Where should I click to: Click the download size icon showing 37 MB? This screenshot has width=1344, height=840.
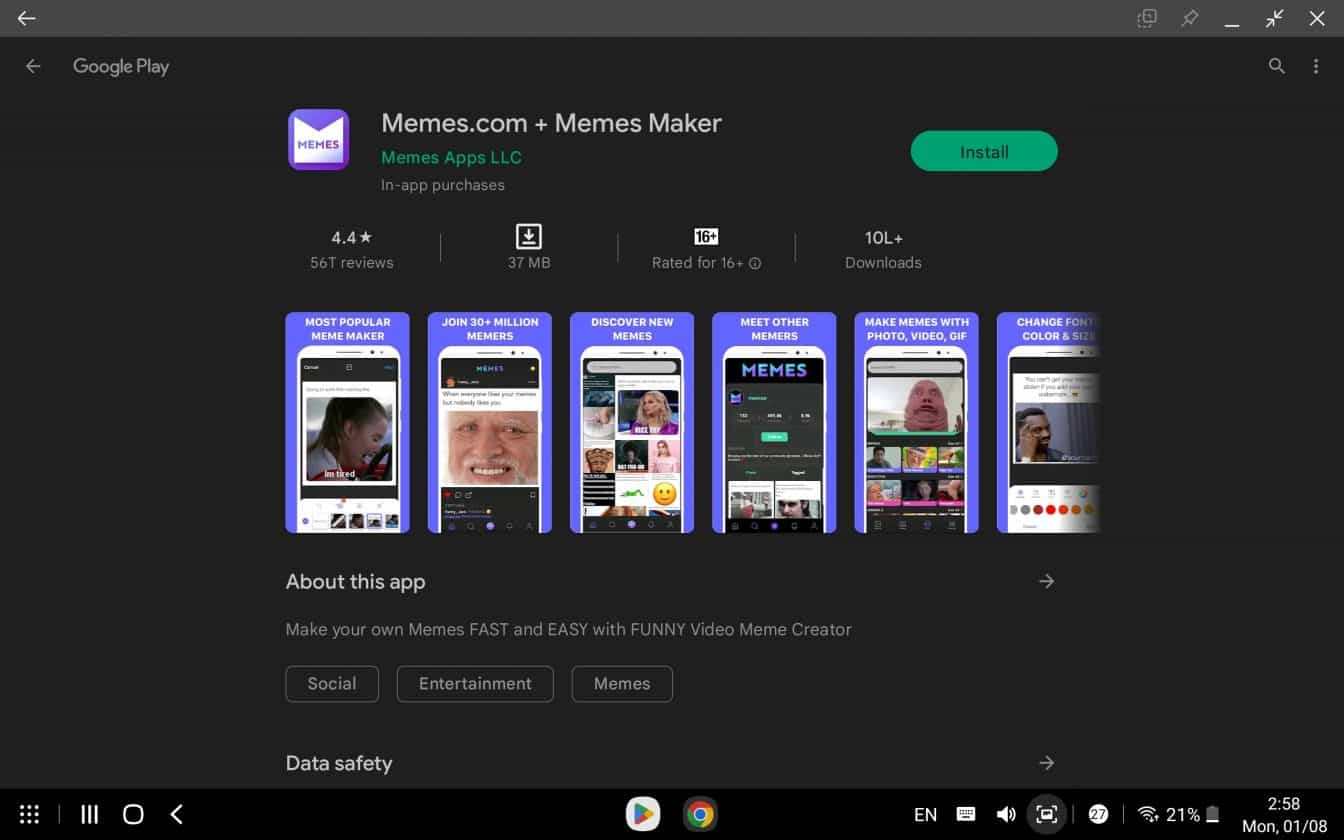pyautogui.click(x=528, y=238)
